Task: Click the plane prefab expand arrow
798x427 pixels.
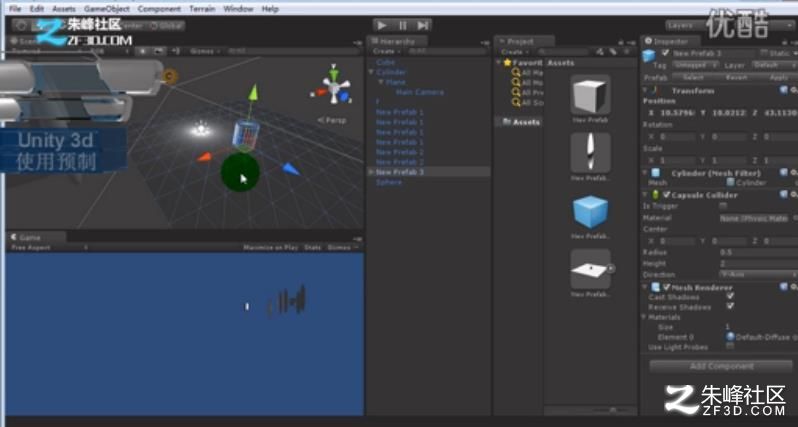Action: tap(611, 268)
